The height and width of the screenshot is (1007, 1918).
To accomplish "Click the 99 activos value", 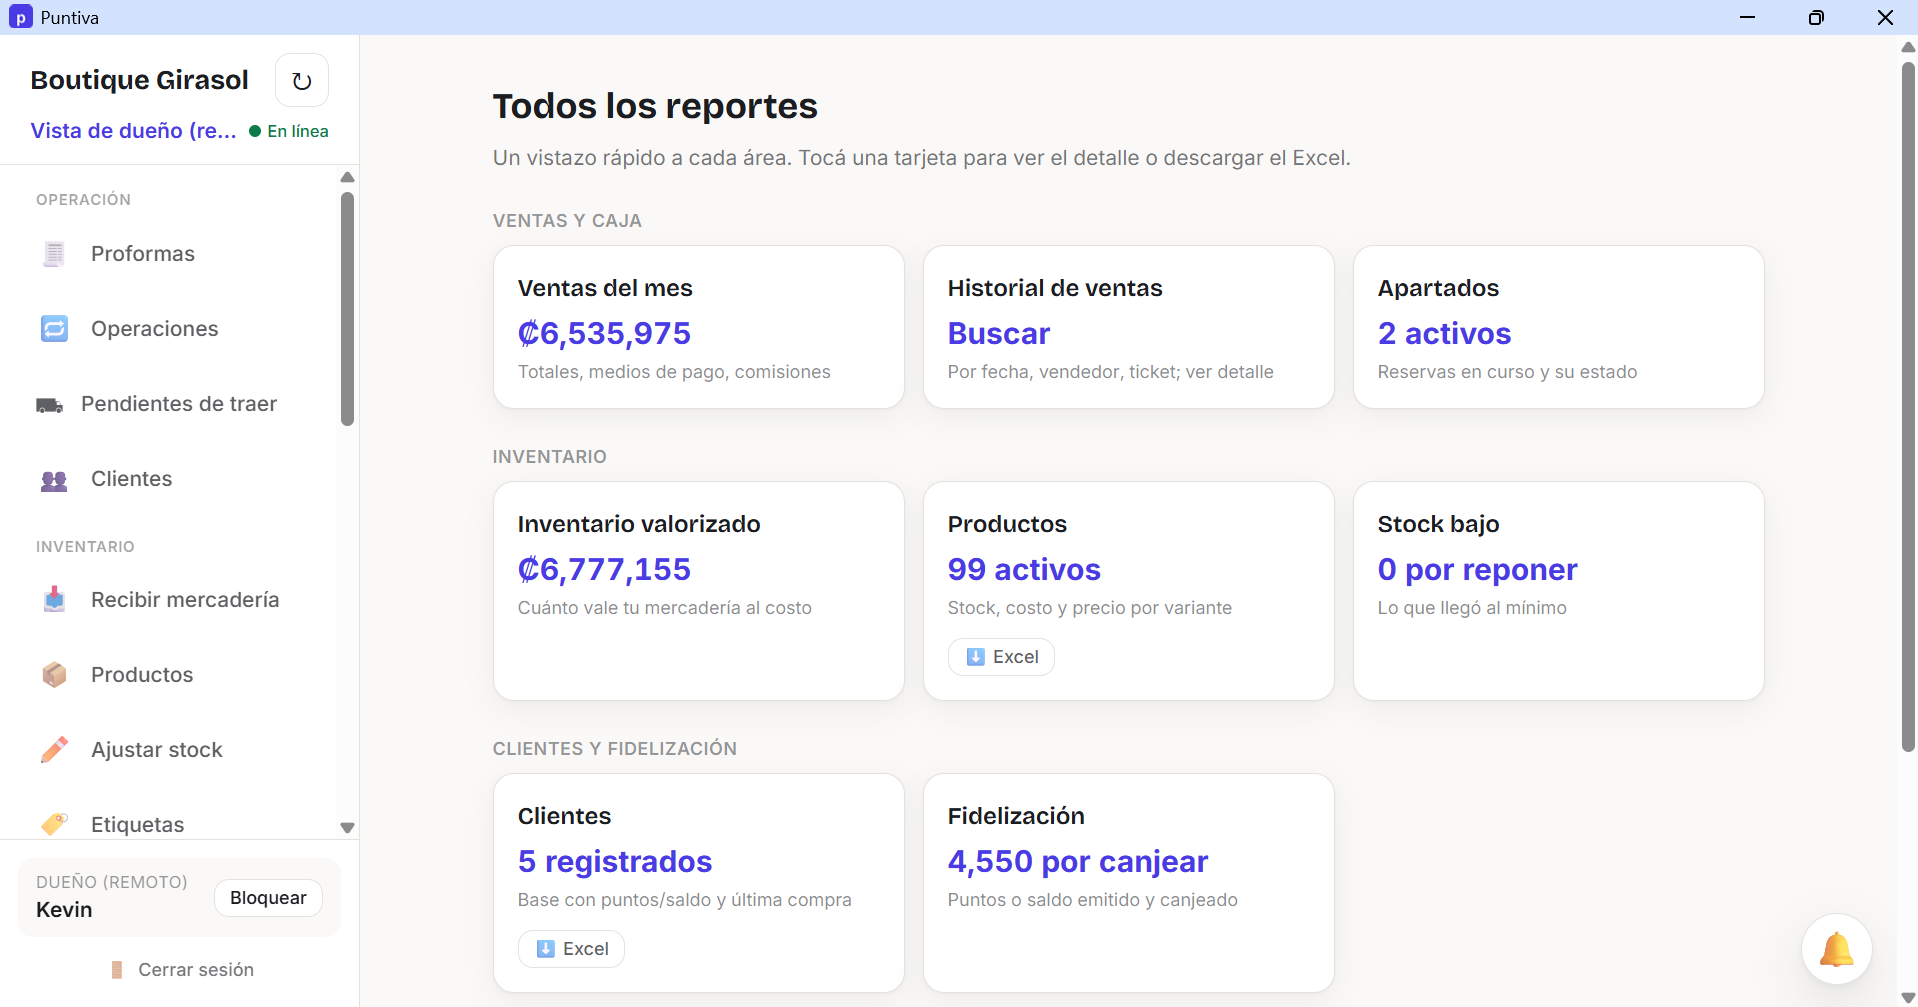I will [x=1024, y=569].
